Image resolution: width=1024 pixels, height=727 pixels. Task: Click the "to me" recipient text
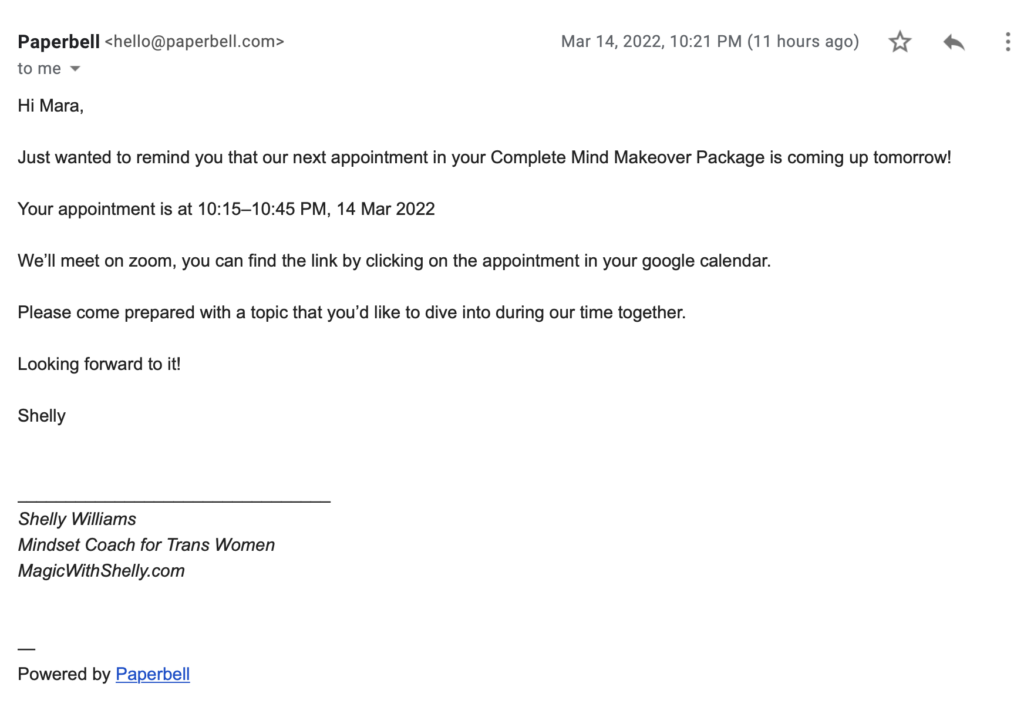(x=39, y=69)
